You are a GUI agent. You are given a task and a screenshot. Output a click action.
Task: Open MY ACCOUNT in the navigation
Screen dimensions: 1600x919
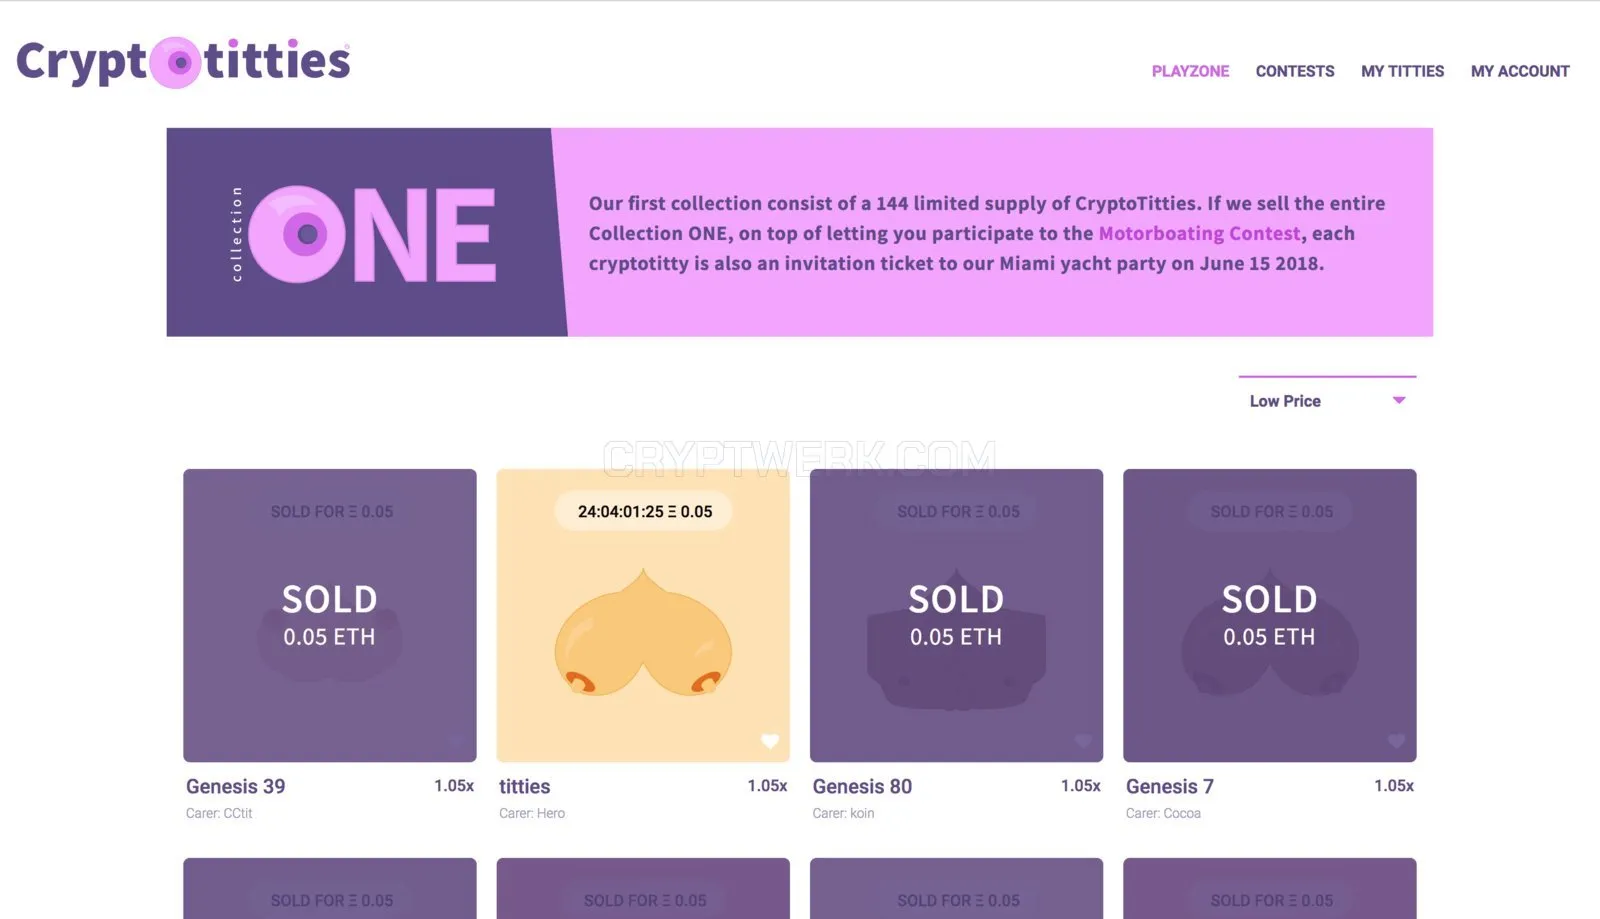pyautogui.click(x=1520, y=71)
